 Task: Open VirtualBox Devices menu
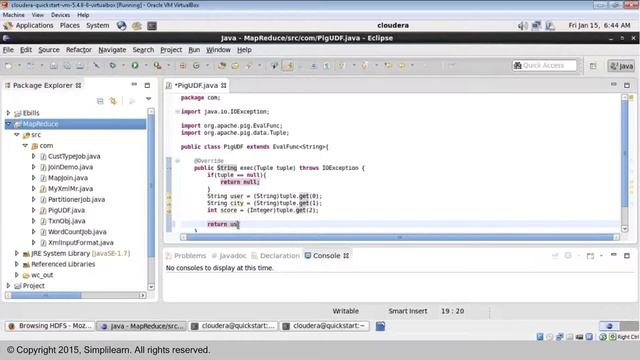click(x=60, y=15)
